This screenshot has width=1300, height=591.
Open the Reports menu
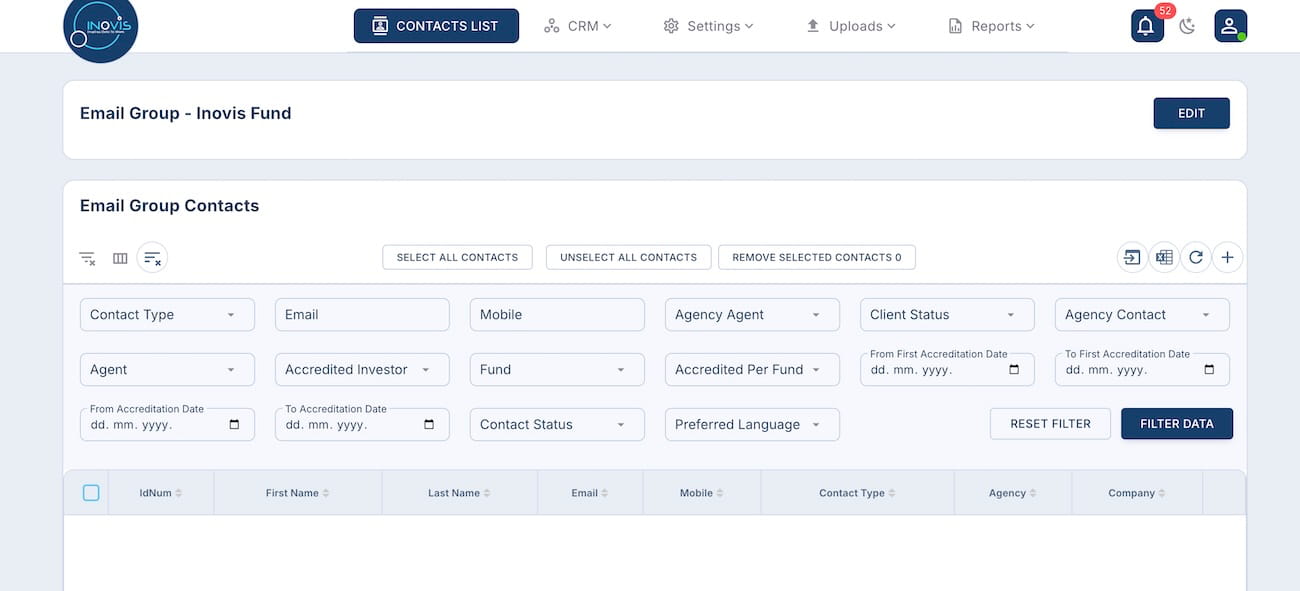click(x=991, y=26)
